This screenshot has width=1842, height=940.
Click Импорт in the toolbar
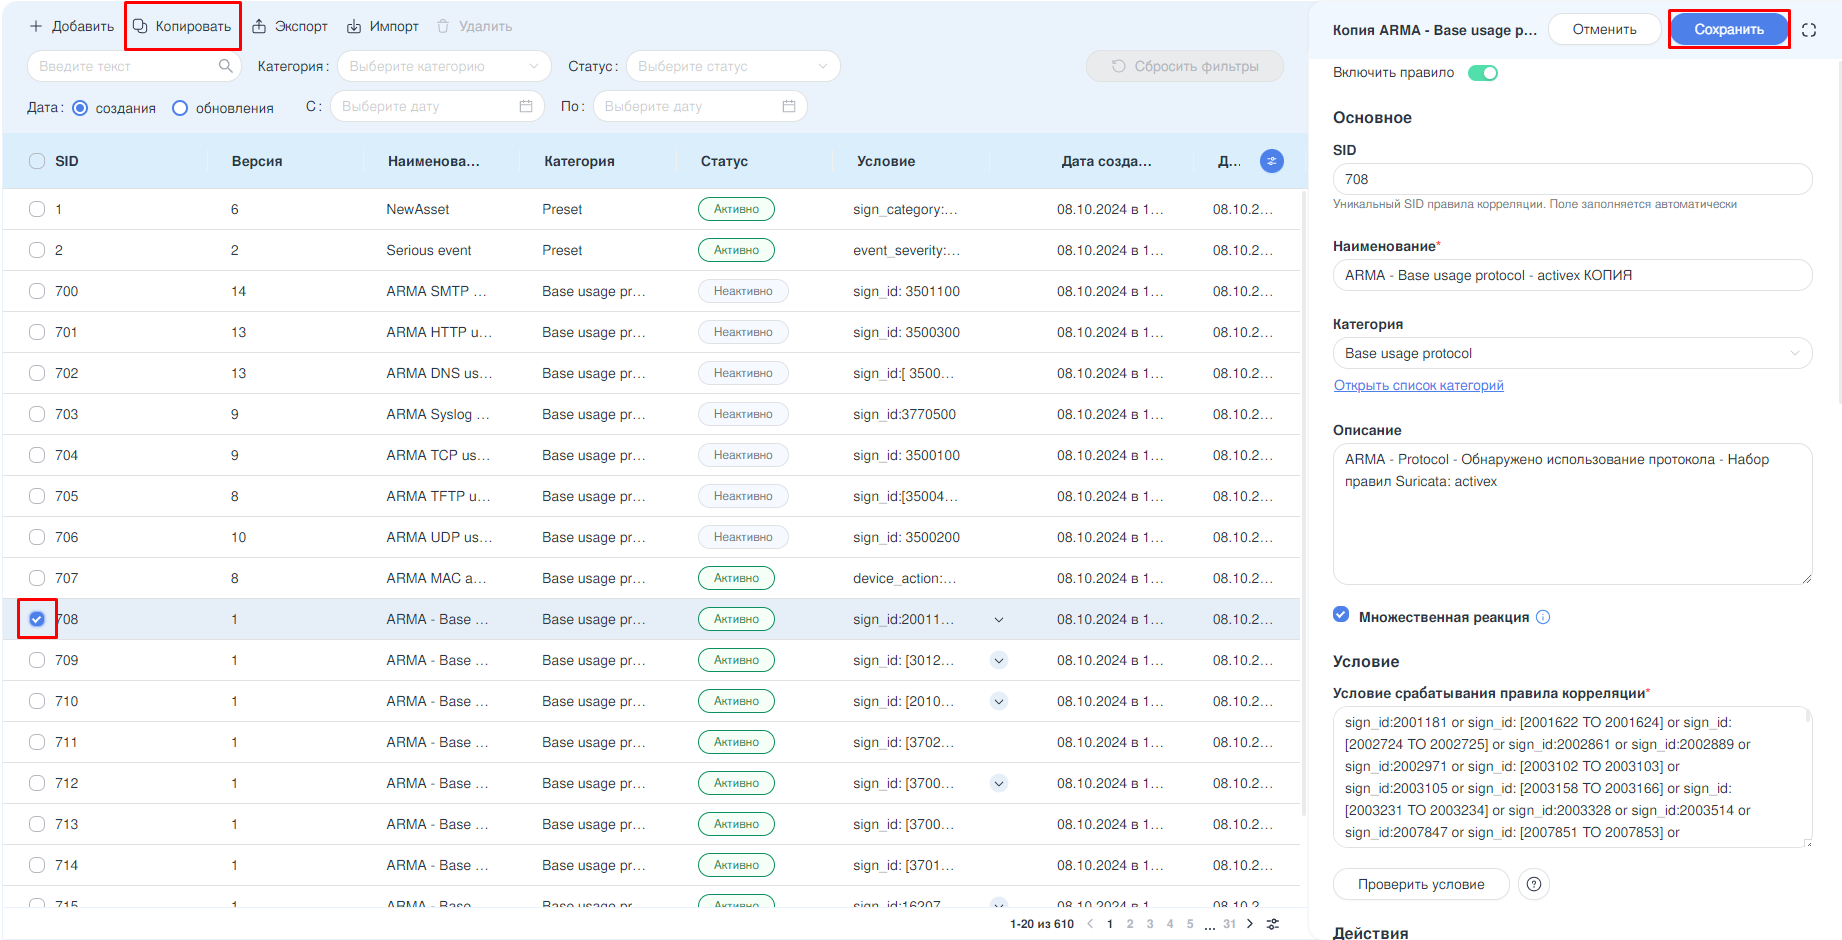[x=382, y=26]
